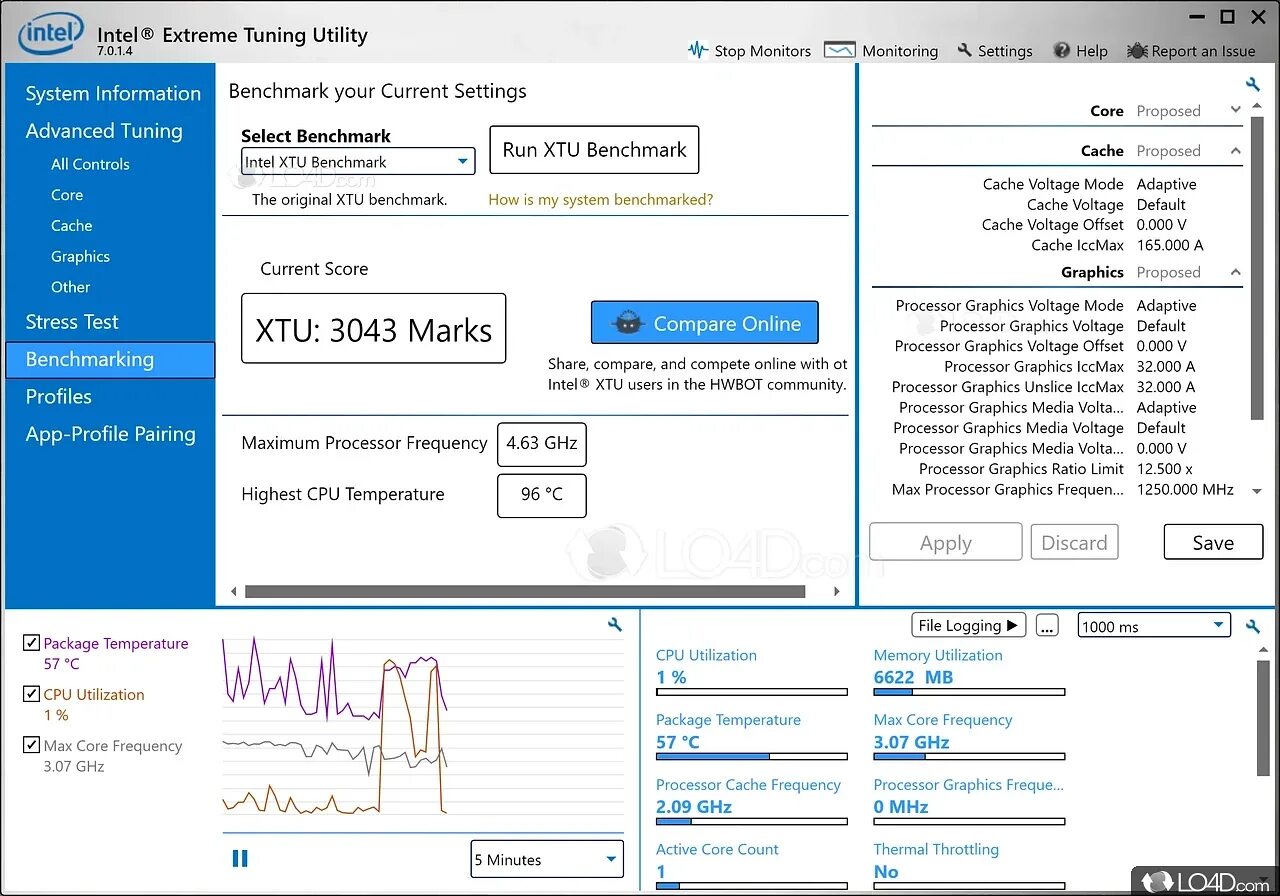Screen dimensions: 1280x896
Task: Select All Controls under Advanced Tuning
Action: 90,164
